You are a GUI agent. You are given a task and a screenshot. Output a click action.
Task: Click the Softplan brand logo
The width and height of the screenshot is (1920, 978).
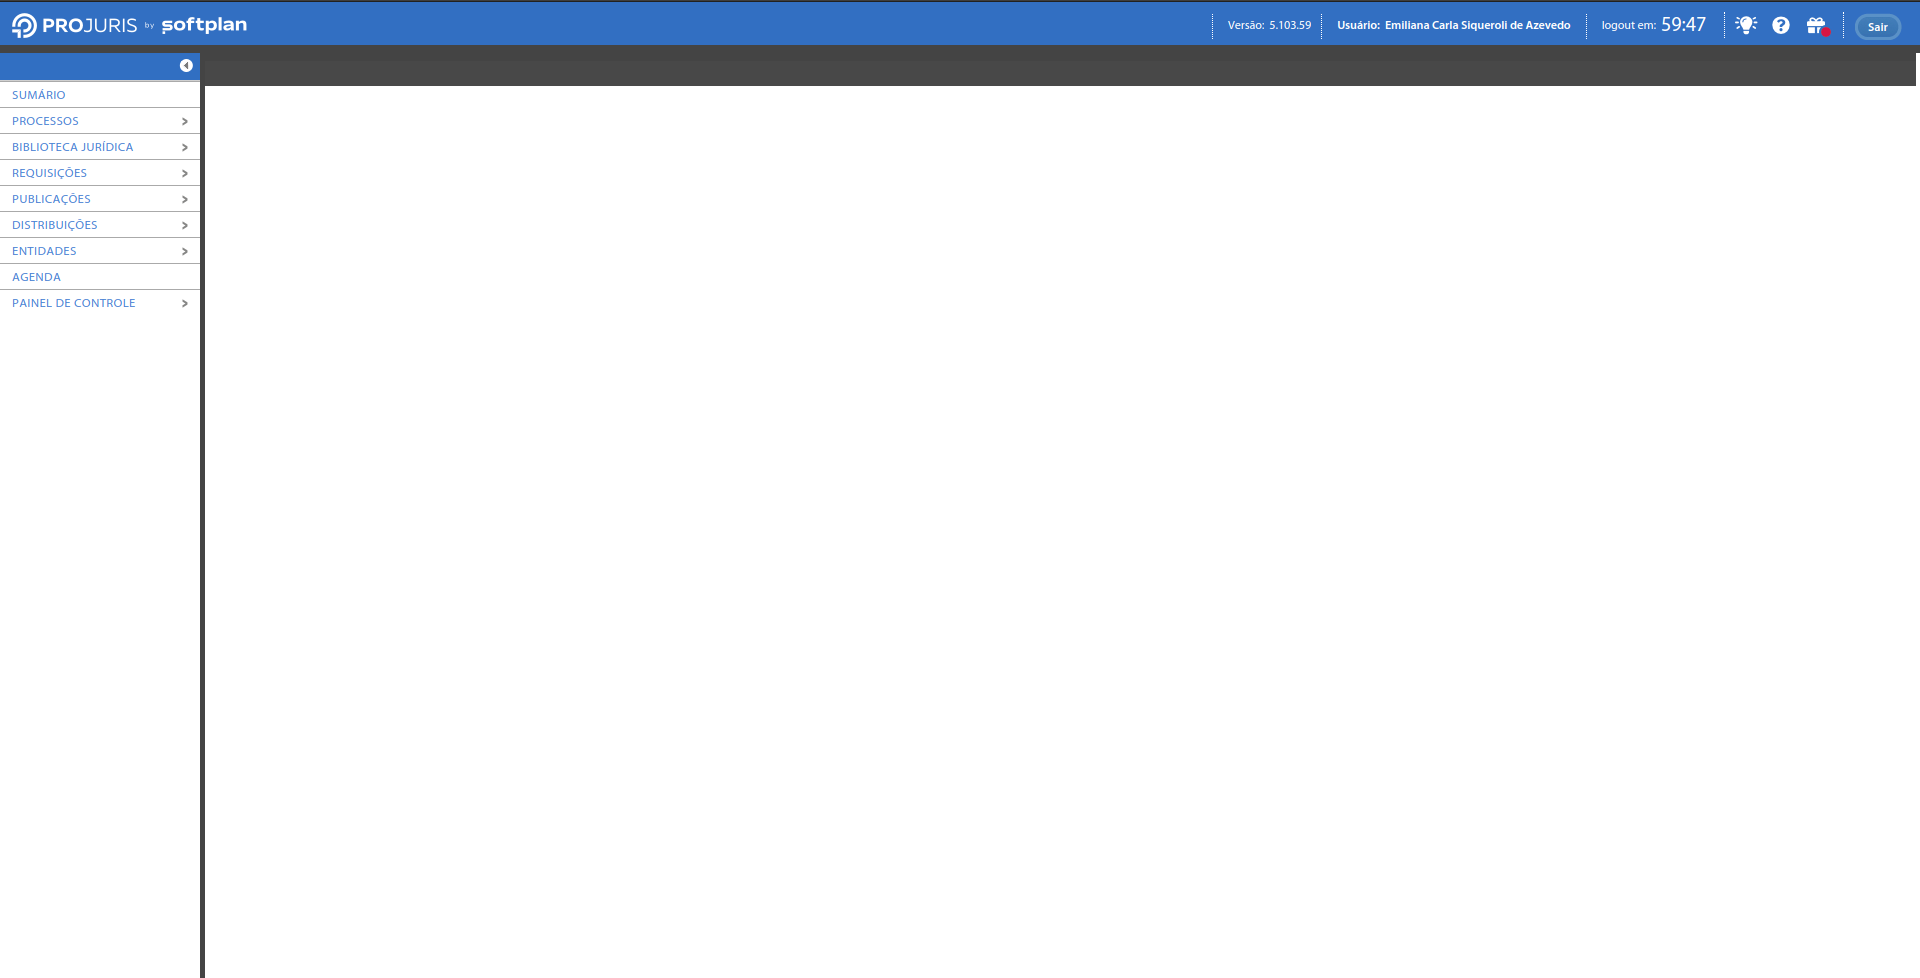click(x=204, y=25)
